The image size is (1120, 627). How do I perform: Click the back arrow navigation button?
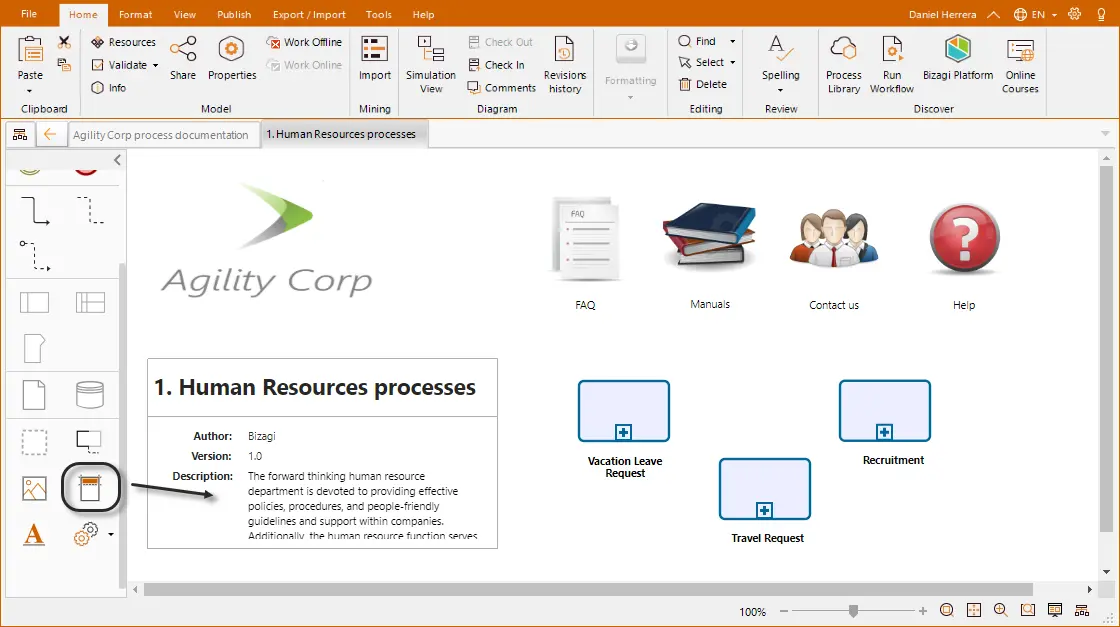click(x=50, y=134)
